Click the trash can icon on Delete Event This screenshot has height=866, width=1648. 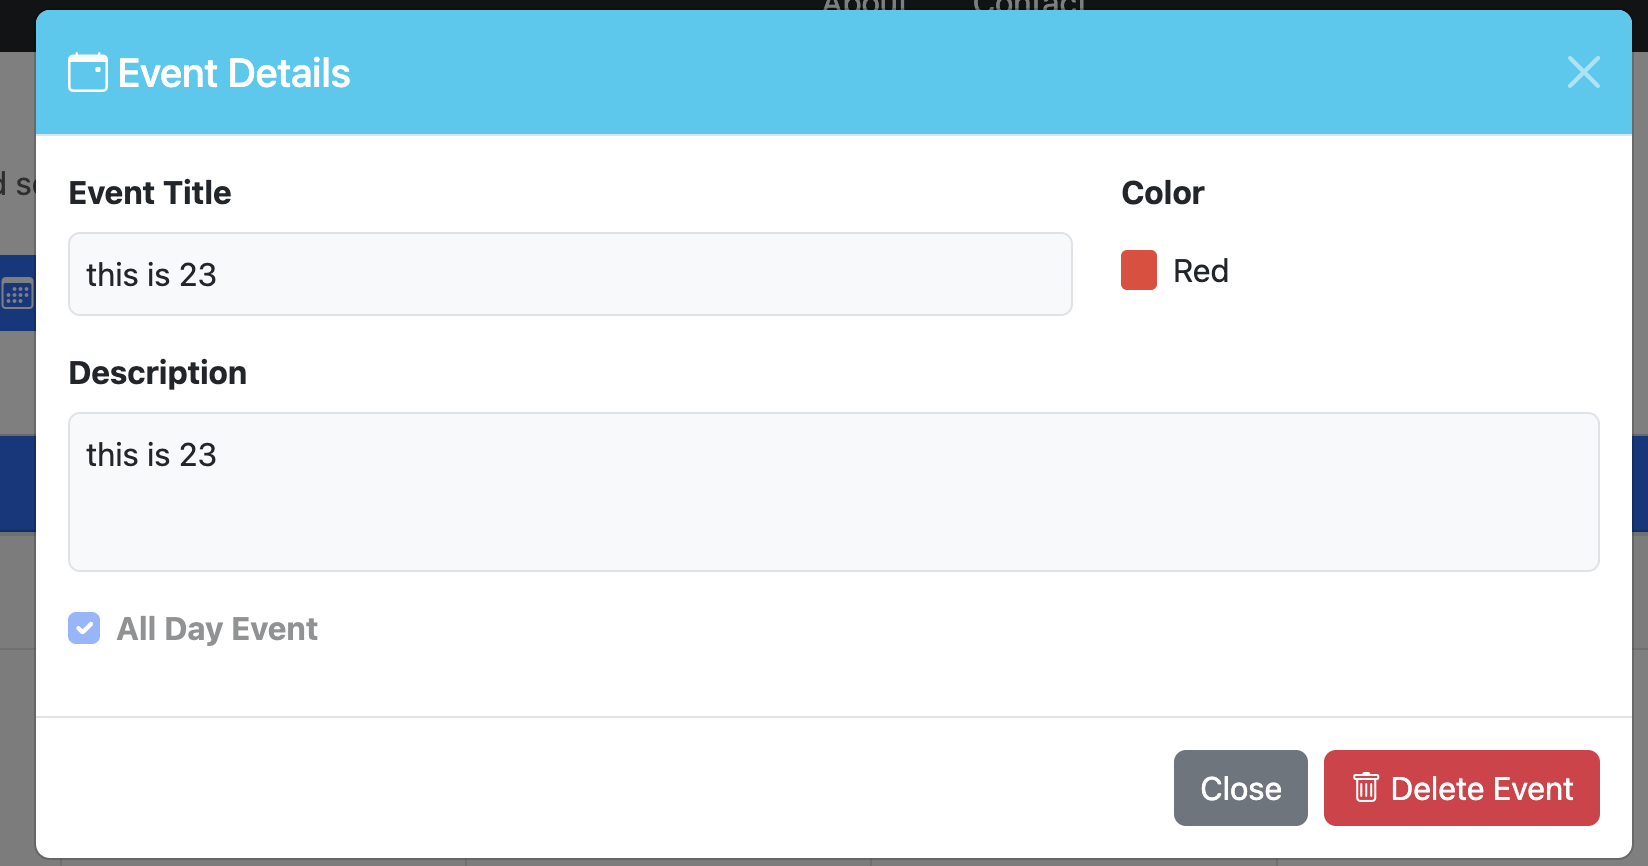coord(1366,788)
